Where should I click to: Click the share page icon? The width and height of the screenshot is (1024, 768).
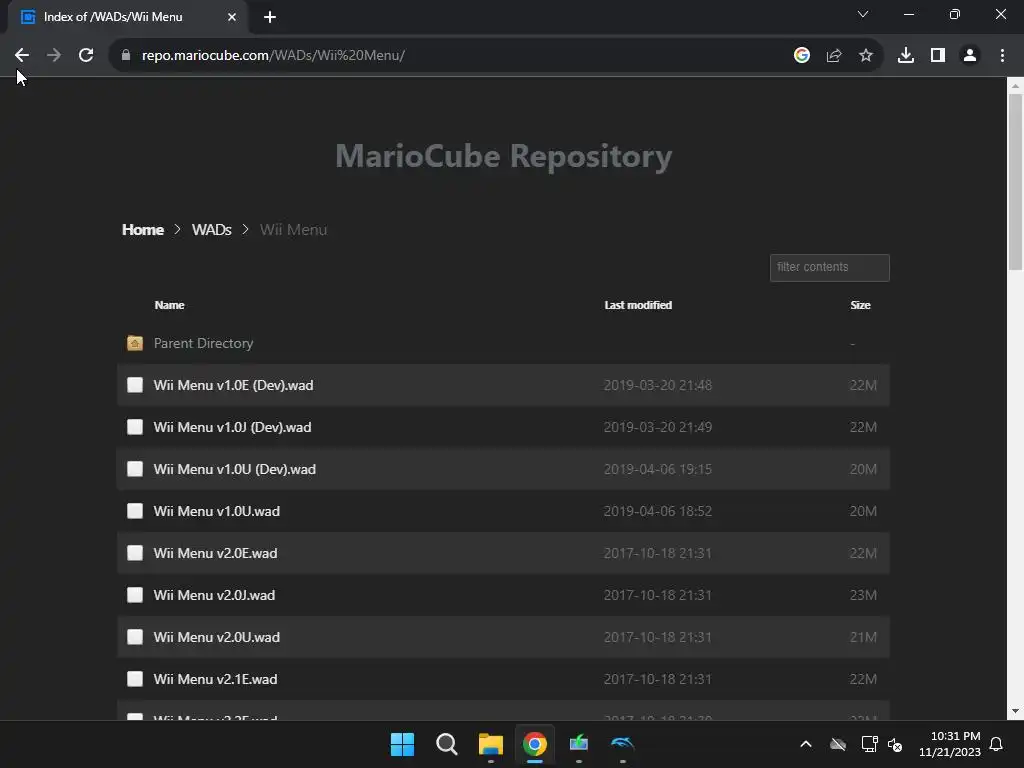click(x=834, y=56)
